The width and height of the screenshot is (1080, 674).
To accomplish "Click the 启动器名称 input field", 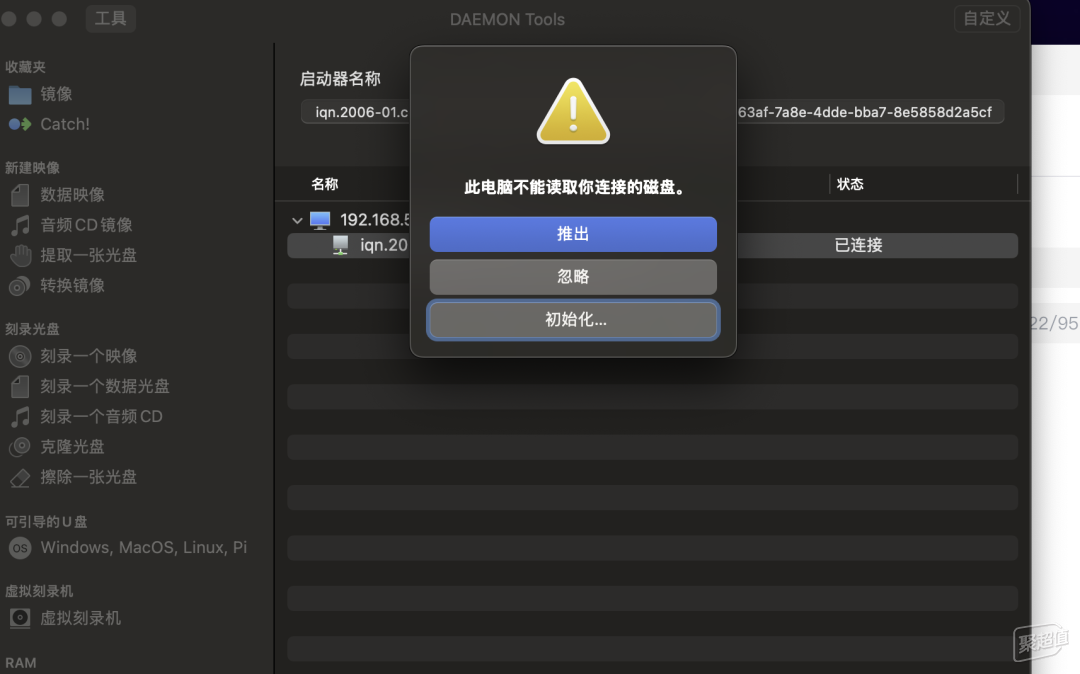I will tap(652, 112).
